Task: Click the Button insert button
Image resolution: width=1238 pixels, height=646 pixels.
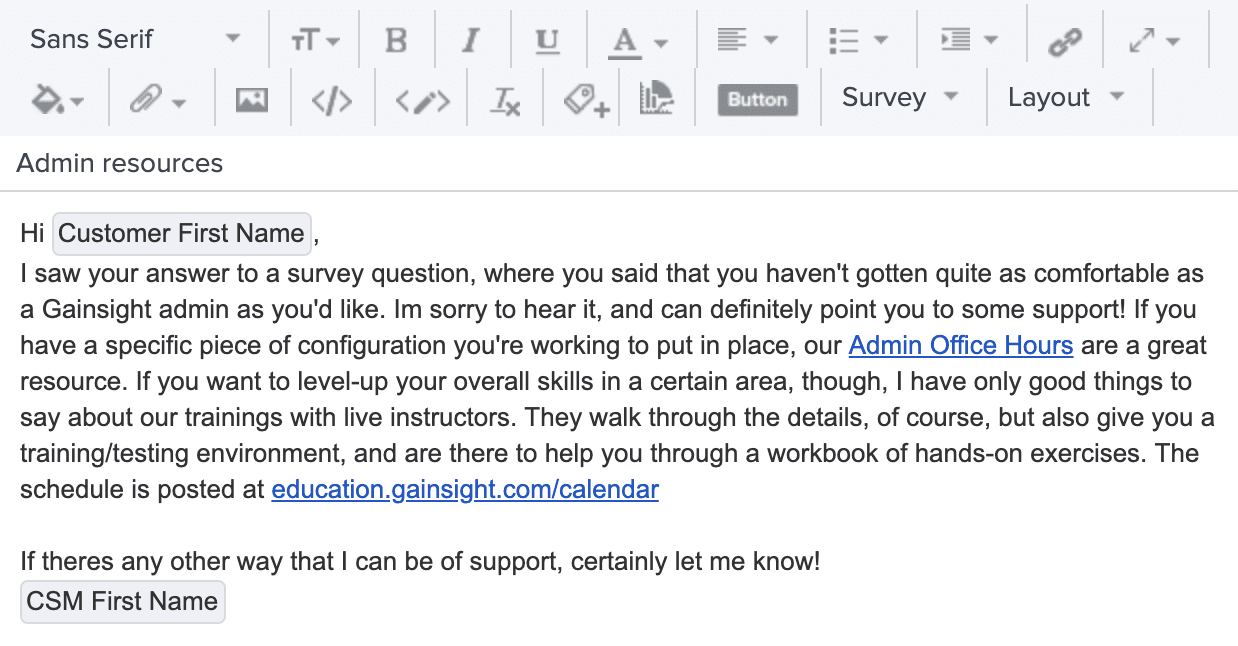Action: 757,99
